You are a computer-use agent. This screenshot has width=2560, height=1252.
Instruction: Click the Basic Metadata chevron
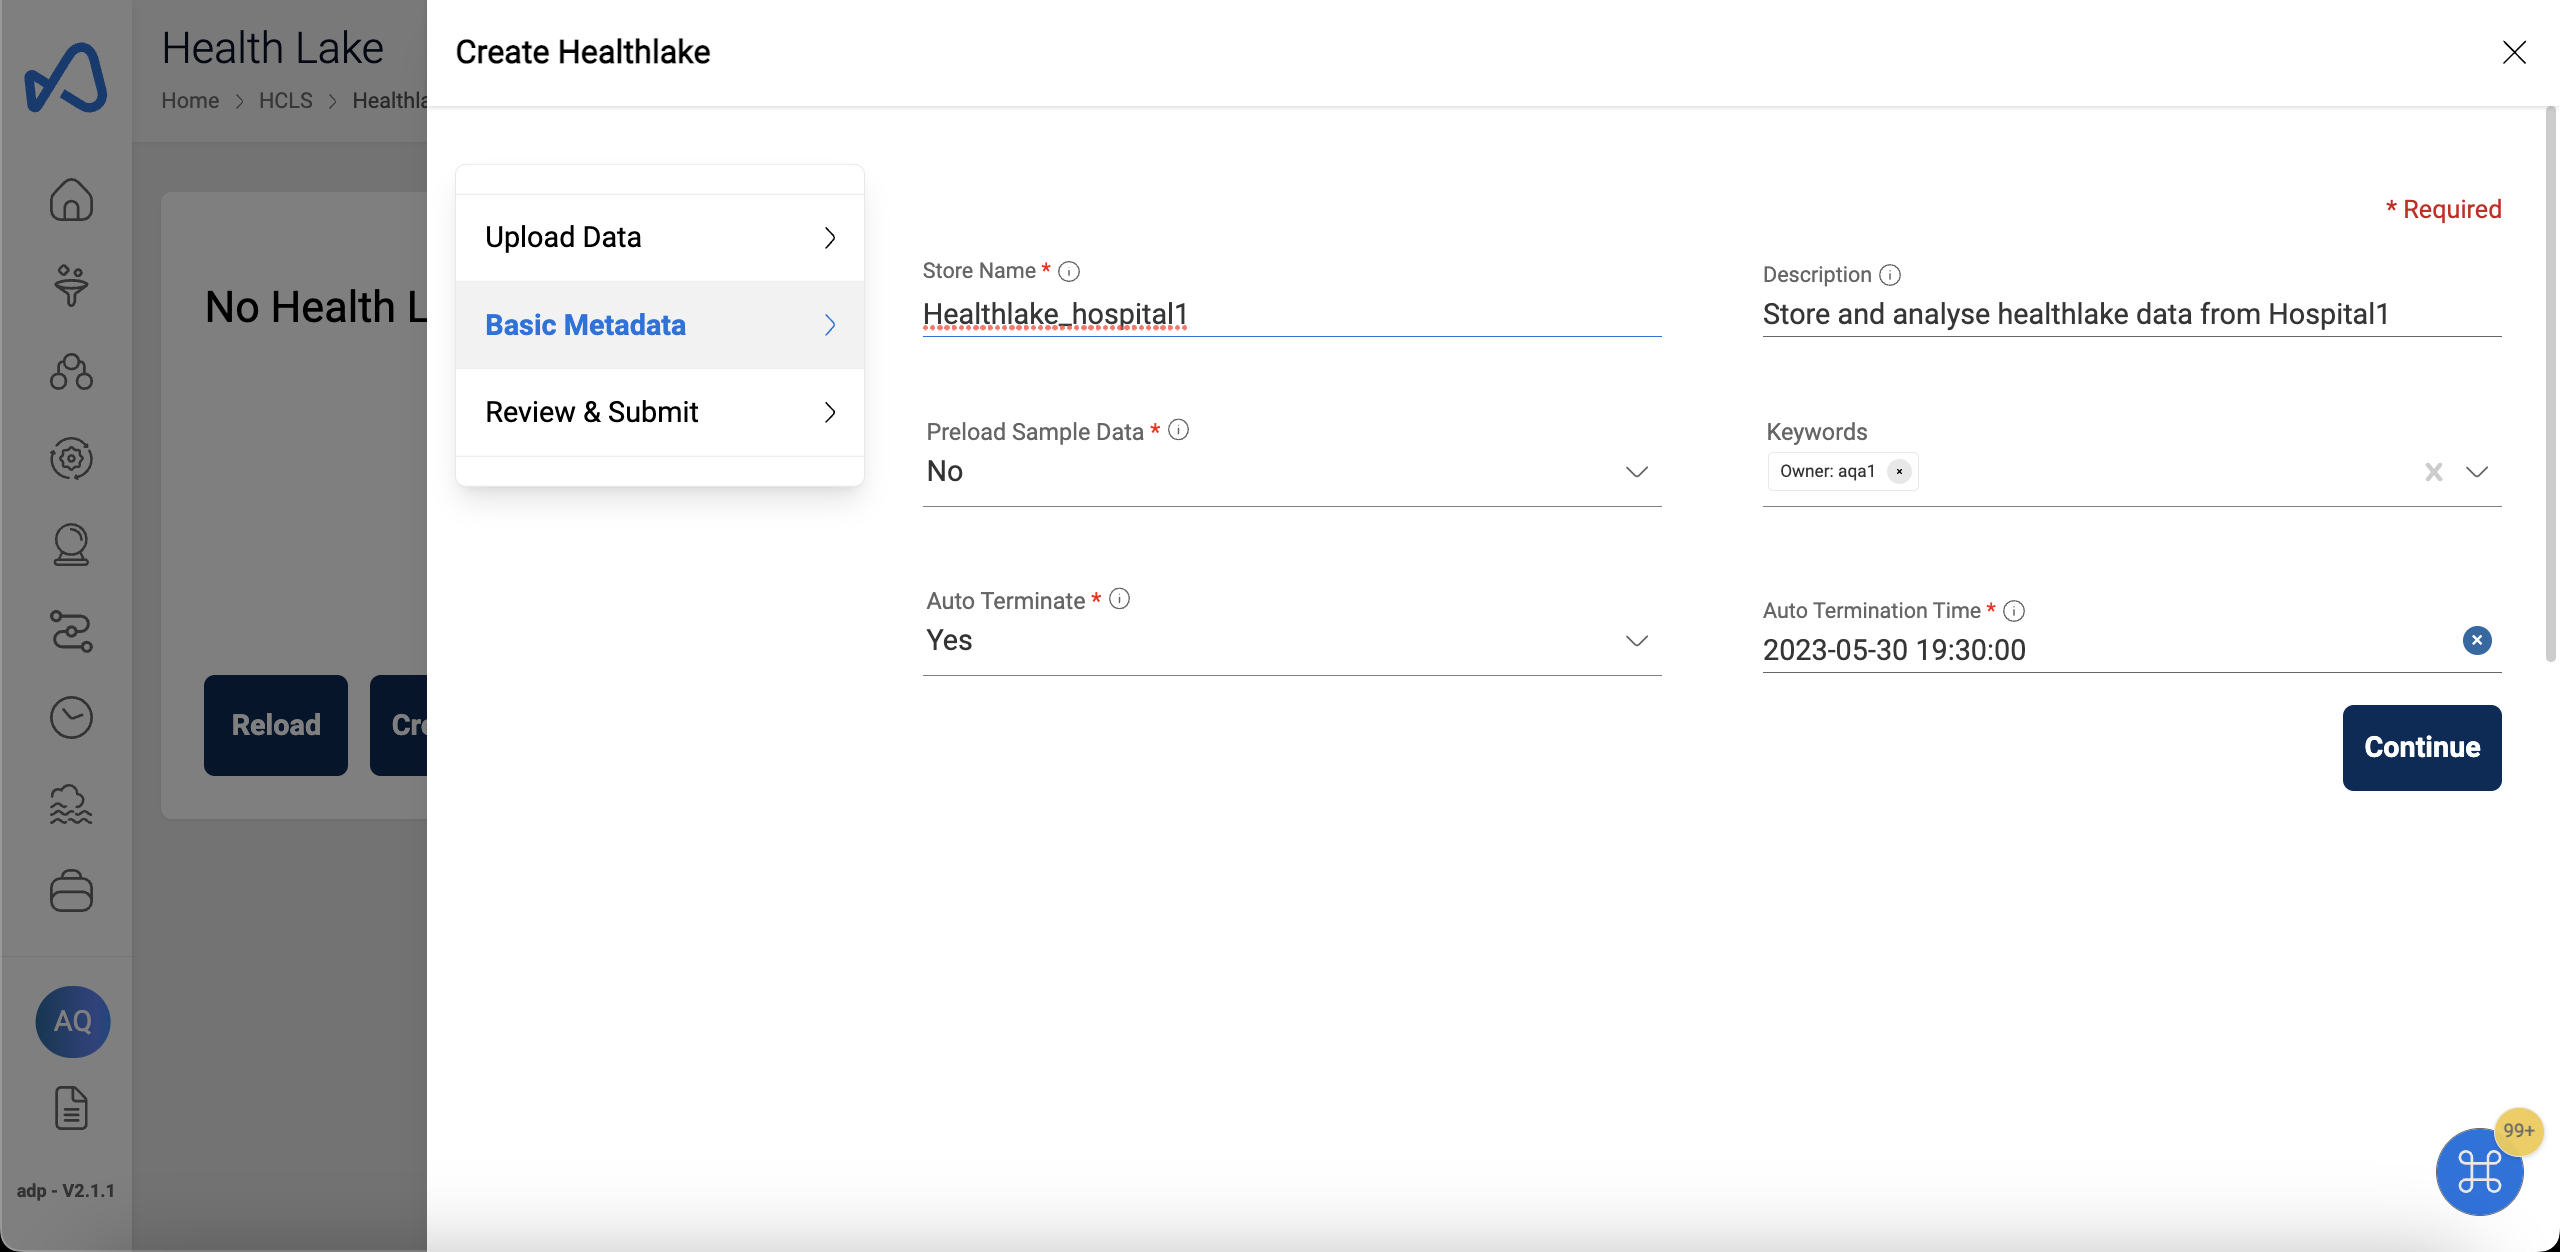pos(830,325)
